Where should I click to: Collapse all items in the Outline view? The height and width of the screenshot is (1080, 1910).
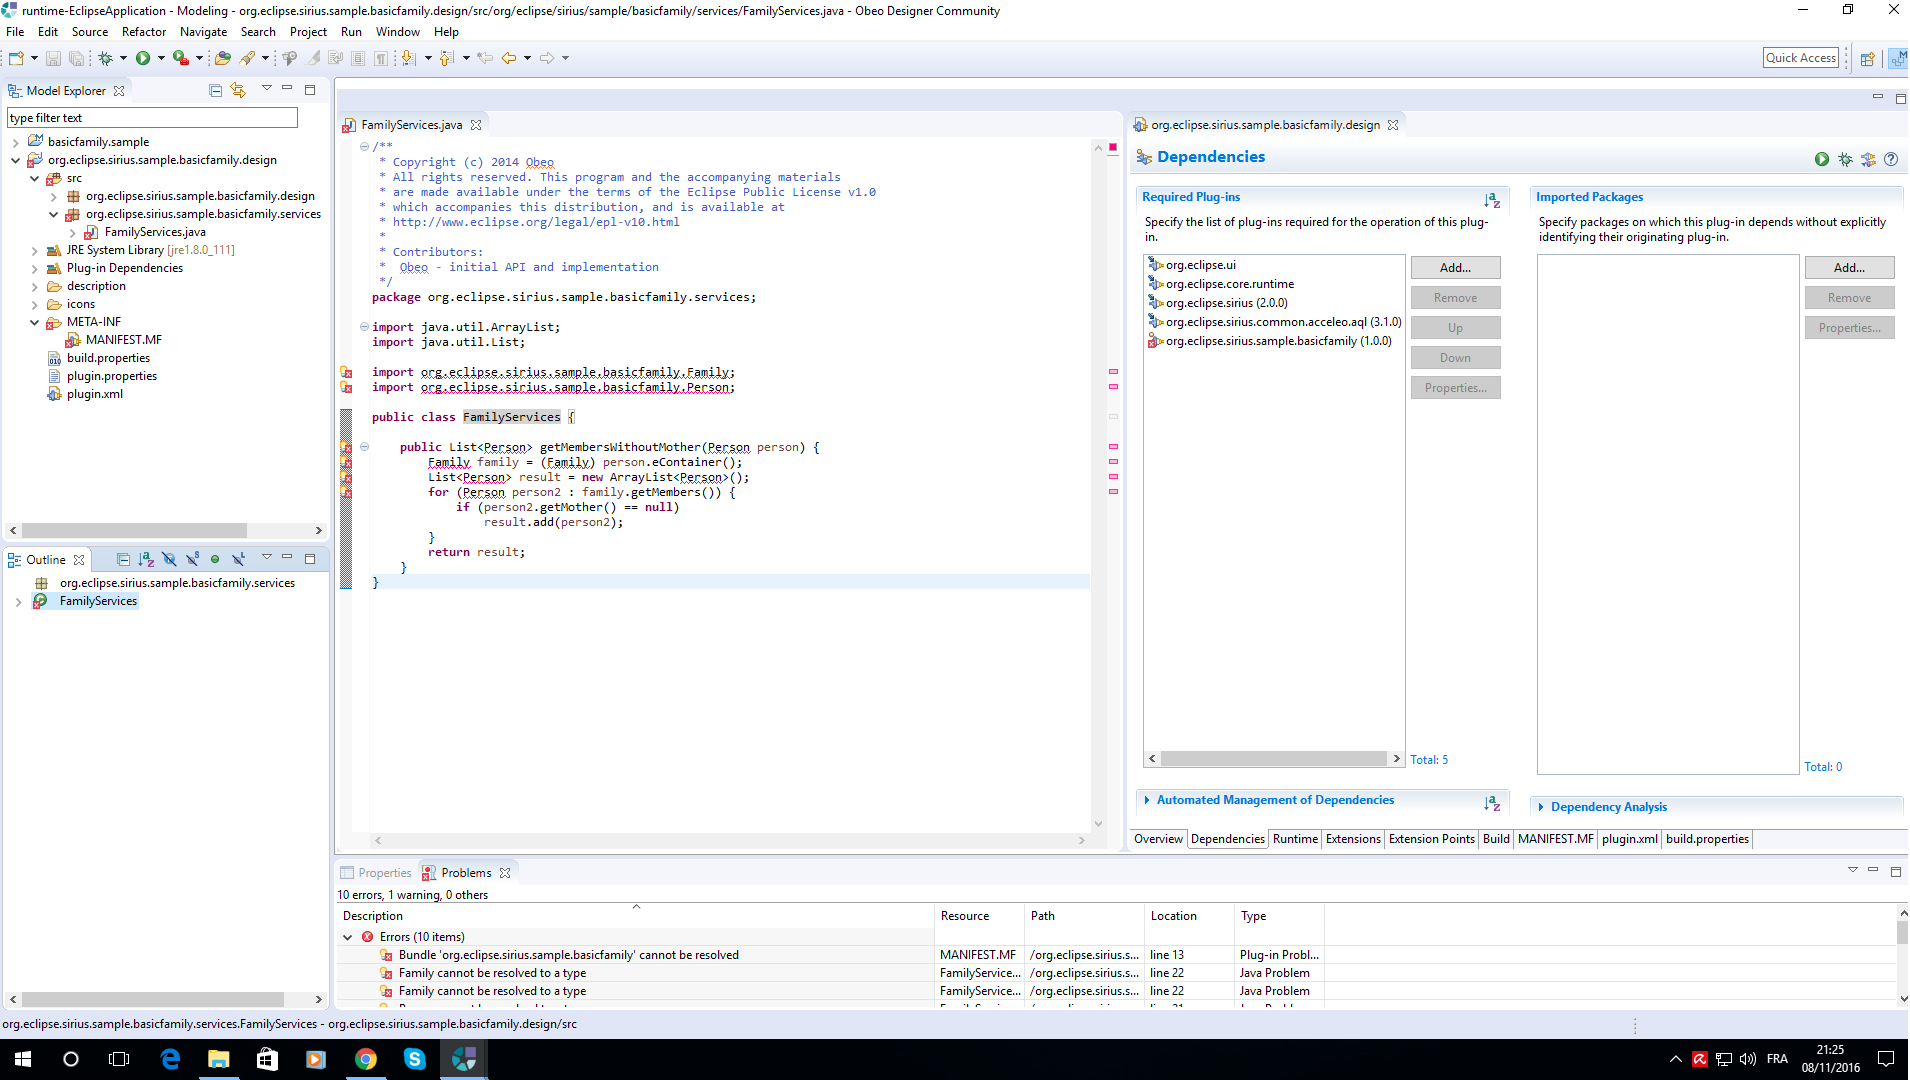[x=123, y=559]
